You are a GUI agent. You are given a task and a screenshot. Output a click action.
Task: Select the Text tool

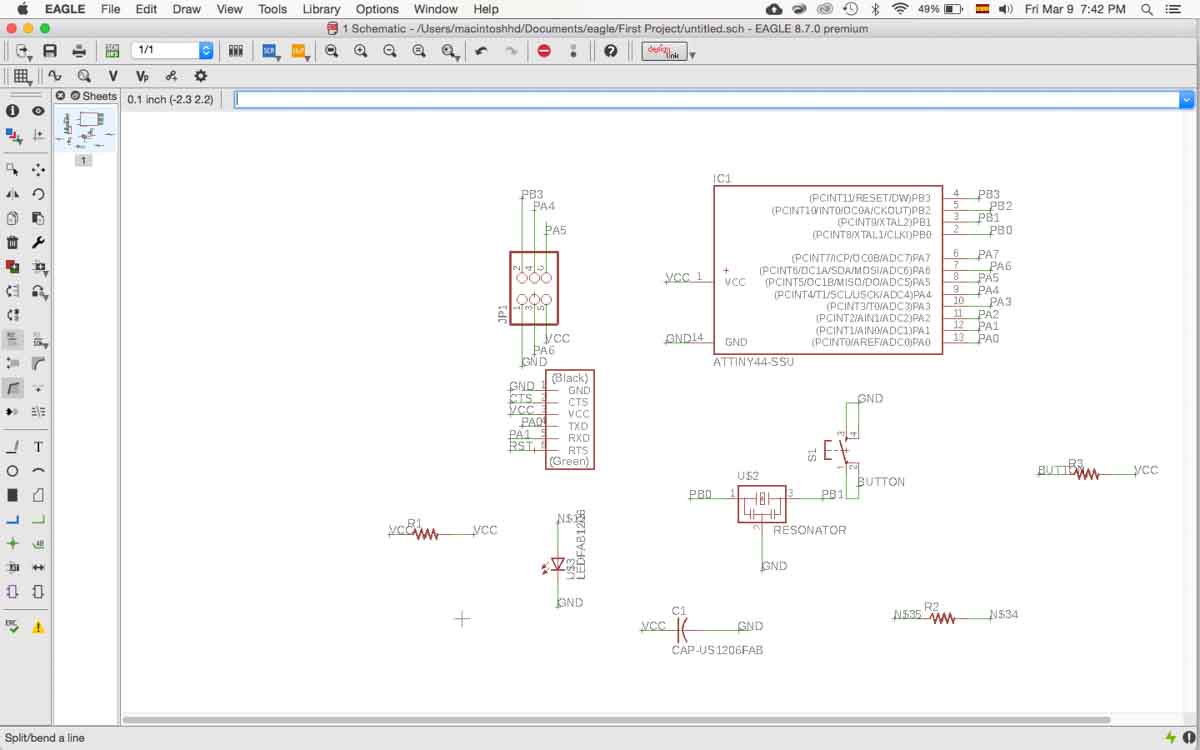pyautogui.click(x=38, y=447)
